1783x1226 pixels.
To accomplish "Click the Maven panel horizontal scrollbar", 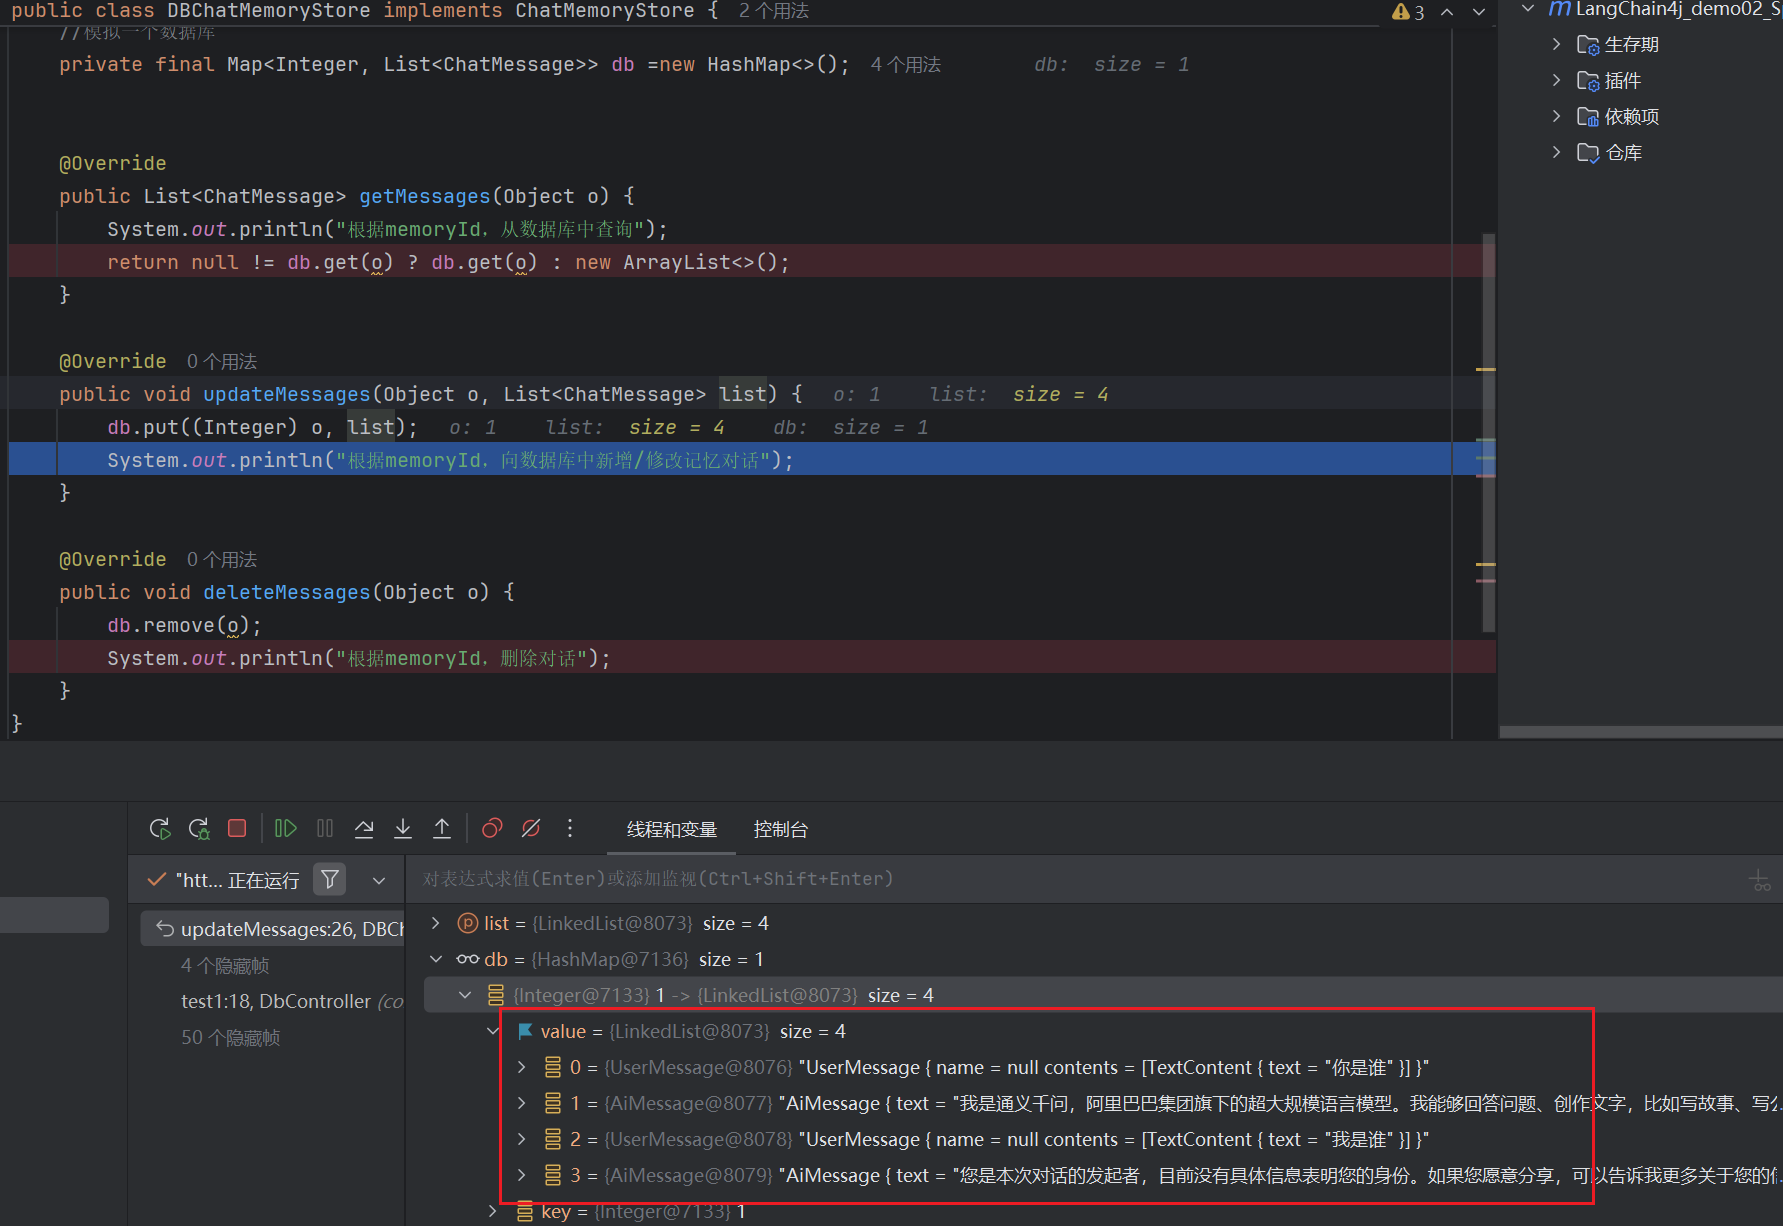I will [x=1641, y=732].
